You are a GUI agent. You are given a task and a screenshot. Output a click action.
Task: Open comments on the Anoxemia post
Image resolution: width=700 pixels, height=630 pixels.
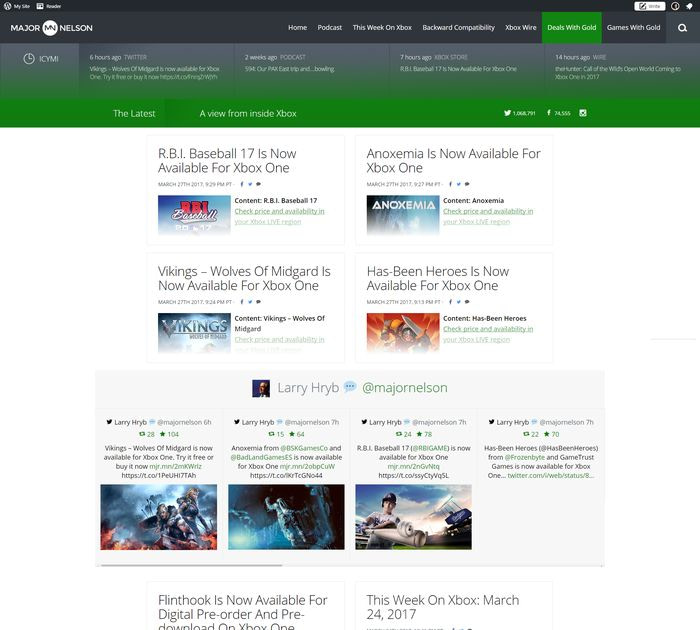click(467, 184)
